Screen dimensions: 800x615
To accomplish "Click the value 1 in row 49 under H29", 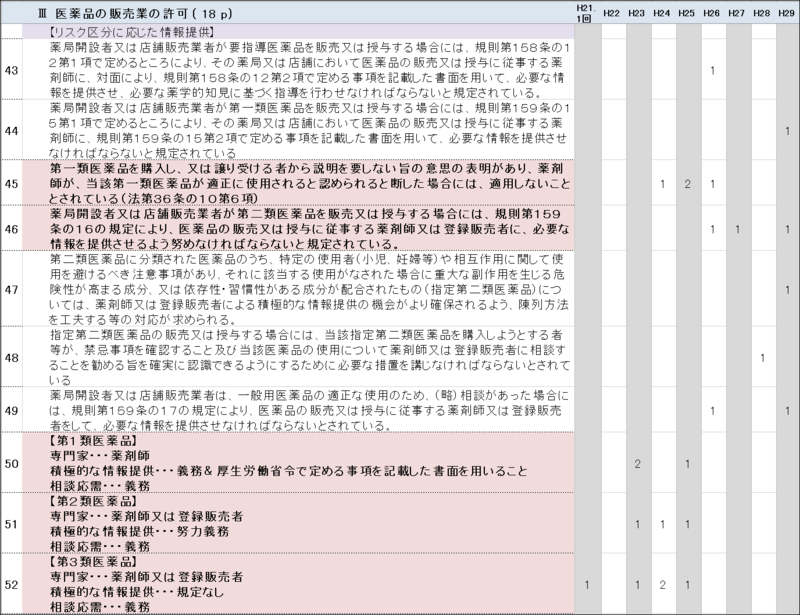I will coord(787,410).
